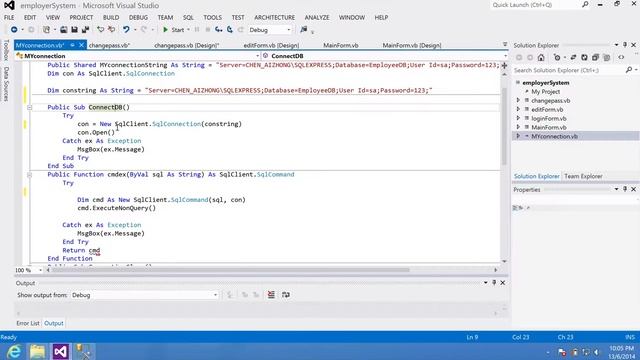
Task: Click Clear All in the Output toolbar
Action: pyautogui.click(x=271, y=295)
